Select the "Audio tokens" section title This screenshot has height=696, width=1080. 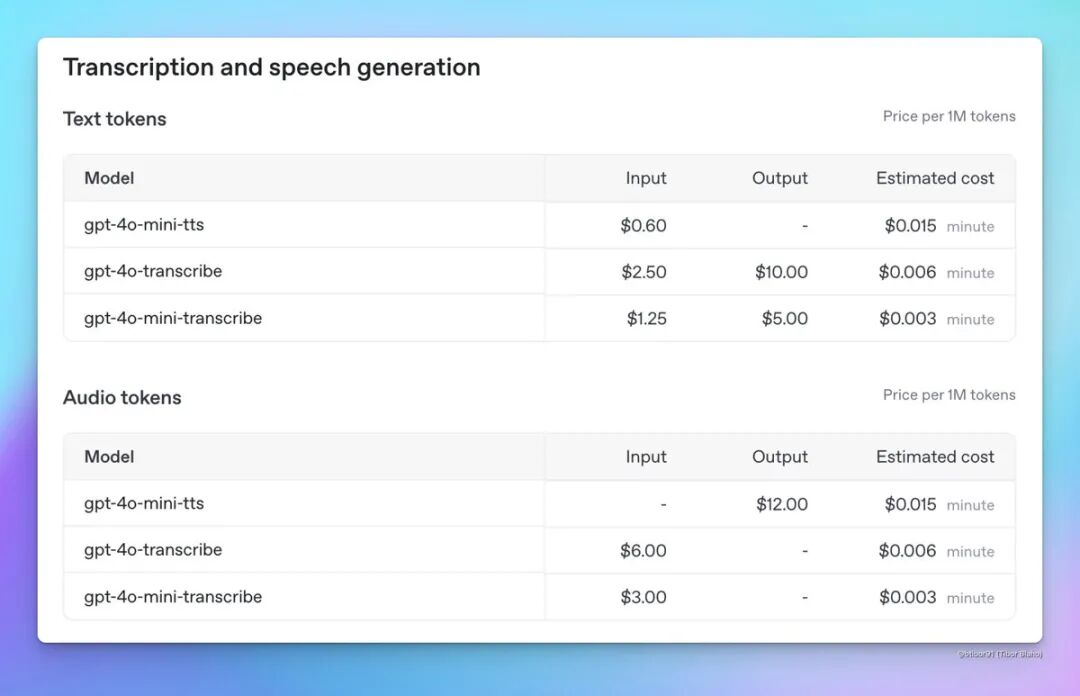pyautogui.click(x=122, y=398)
